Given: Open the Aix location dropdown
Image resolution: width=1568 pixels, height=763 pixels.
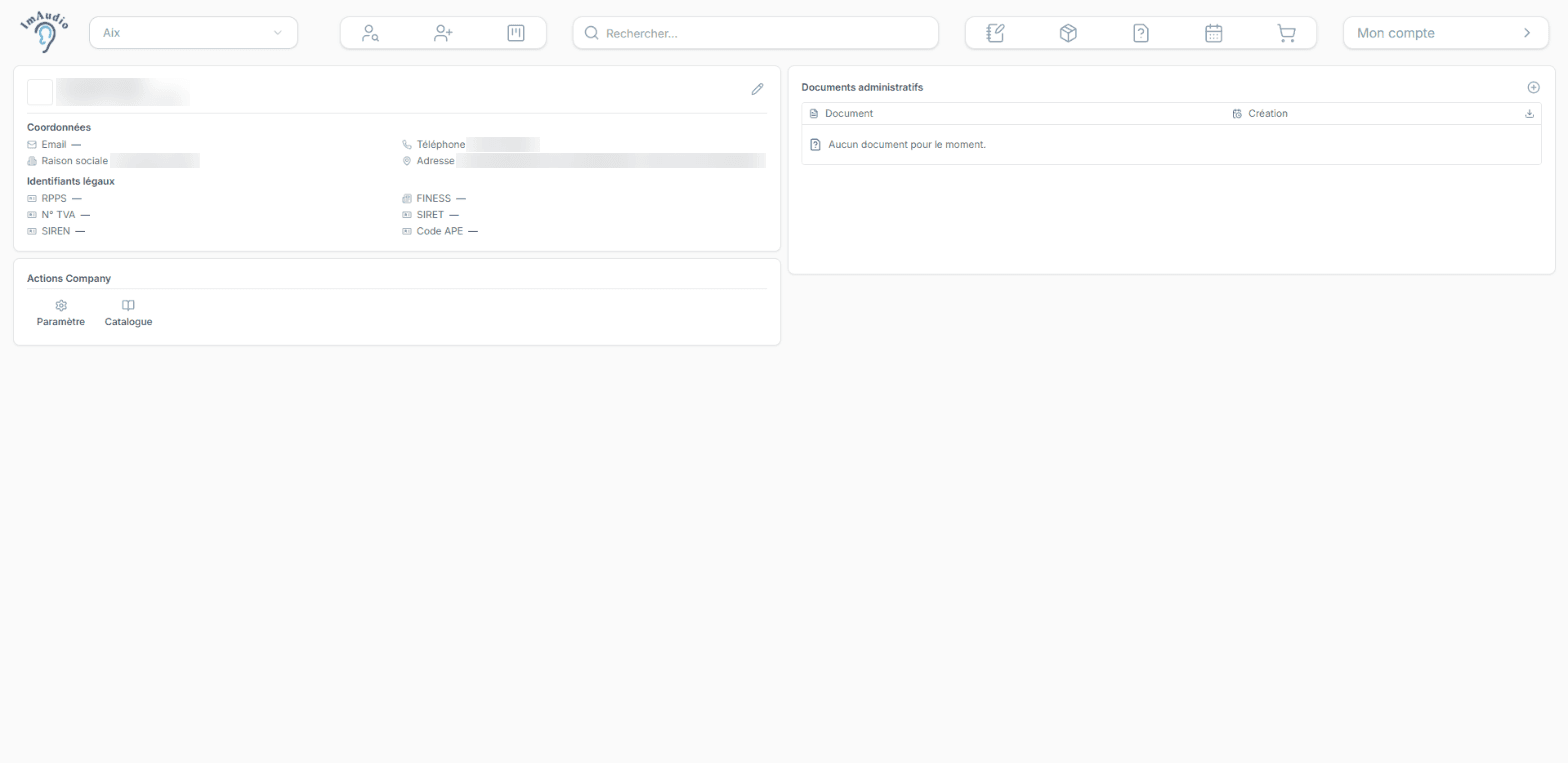Looking at the screenshot, I should click(193, 33).
